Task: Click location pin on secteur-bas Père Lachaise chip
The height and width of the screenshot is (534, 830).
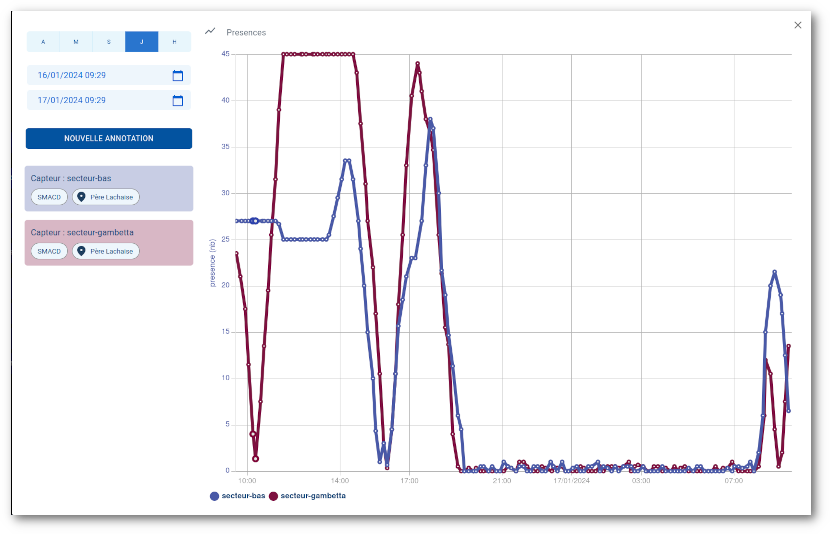Action: [81, 197]
